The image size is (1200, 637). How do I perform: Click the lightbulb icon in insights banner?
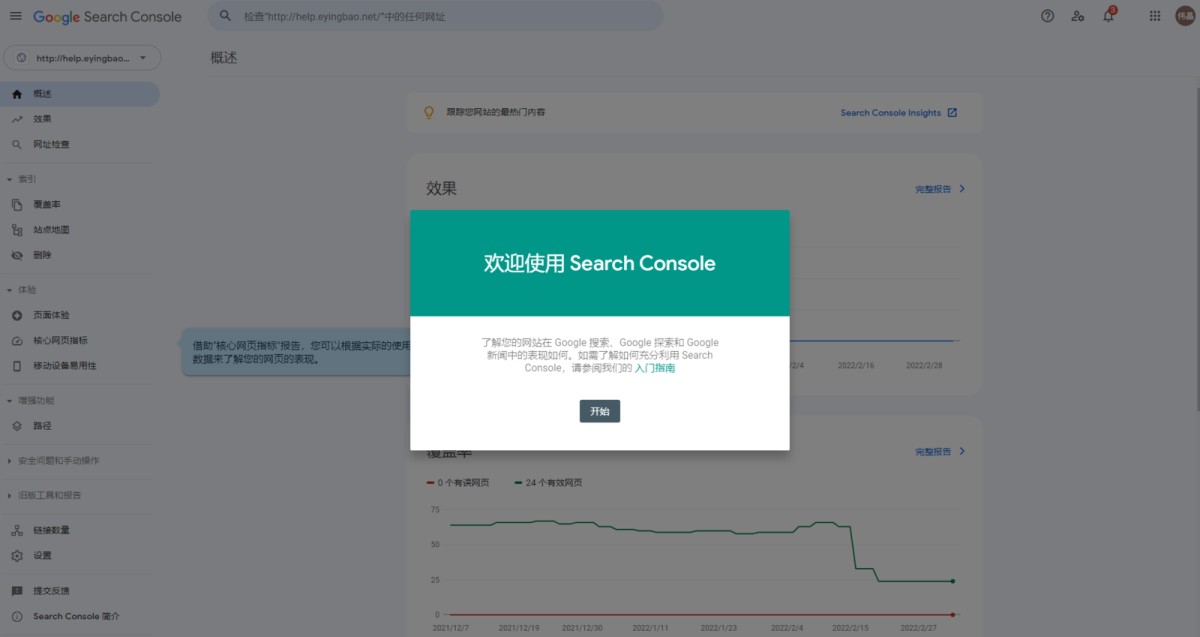(x=429, y=112)
